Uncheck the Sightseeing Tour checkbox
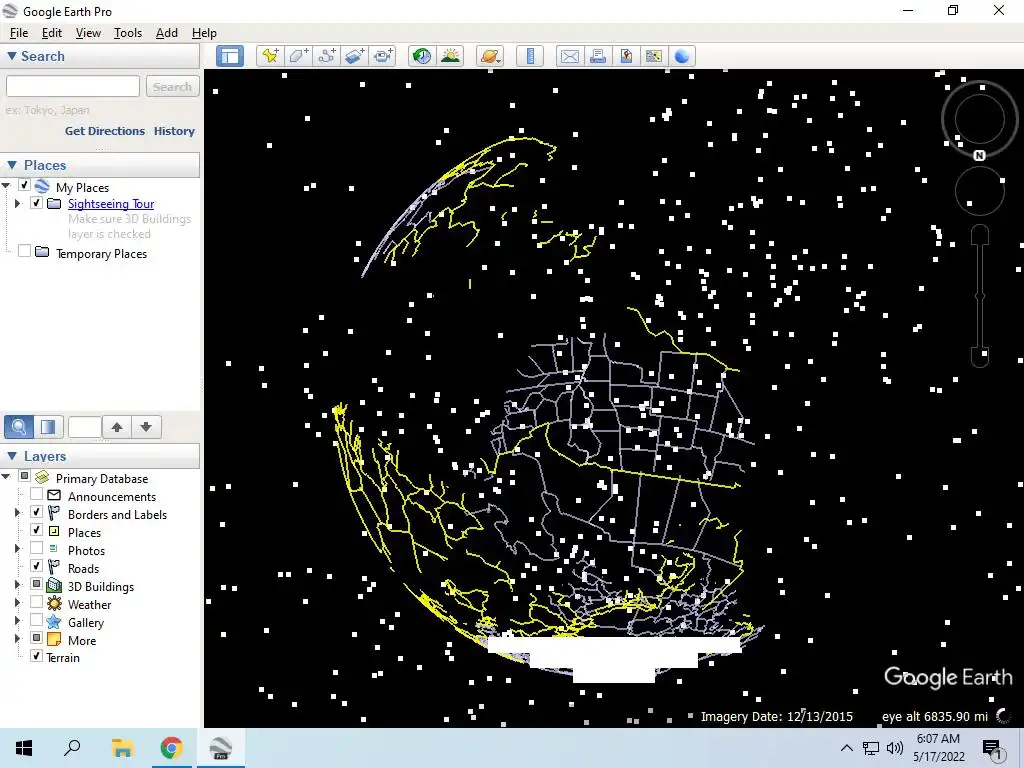The width and height of the screenshot is (1024, 768). tap(37, 203)
